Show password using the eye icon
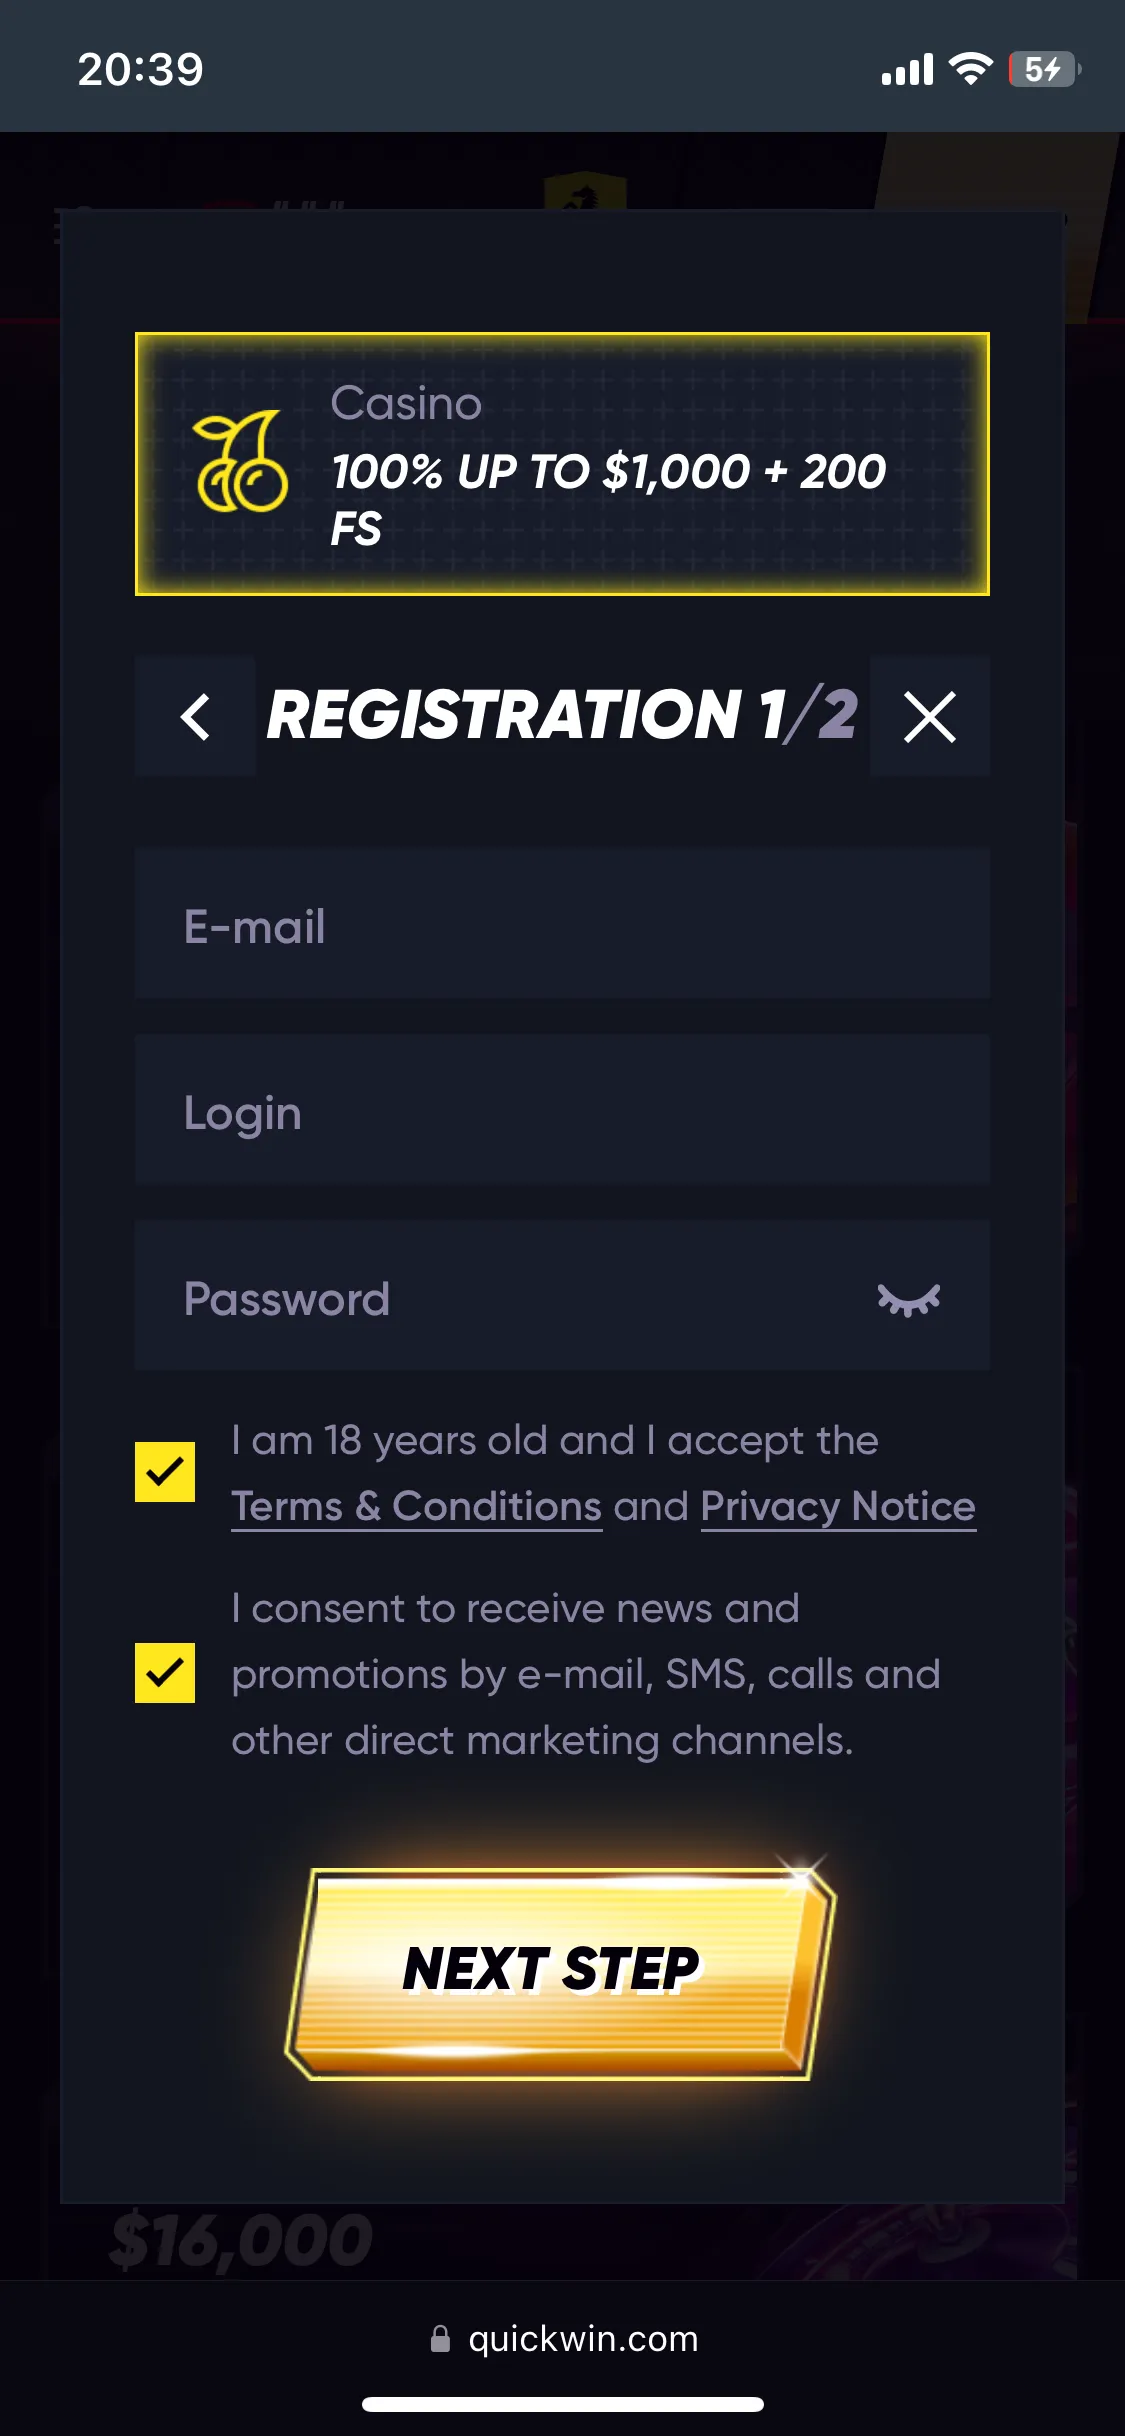Screen dimensions: 1125x2436 coord(908,1299)
